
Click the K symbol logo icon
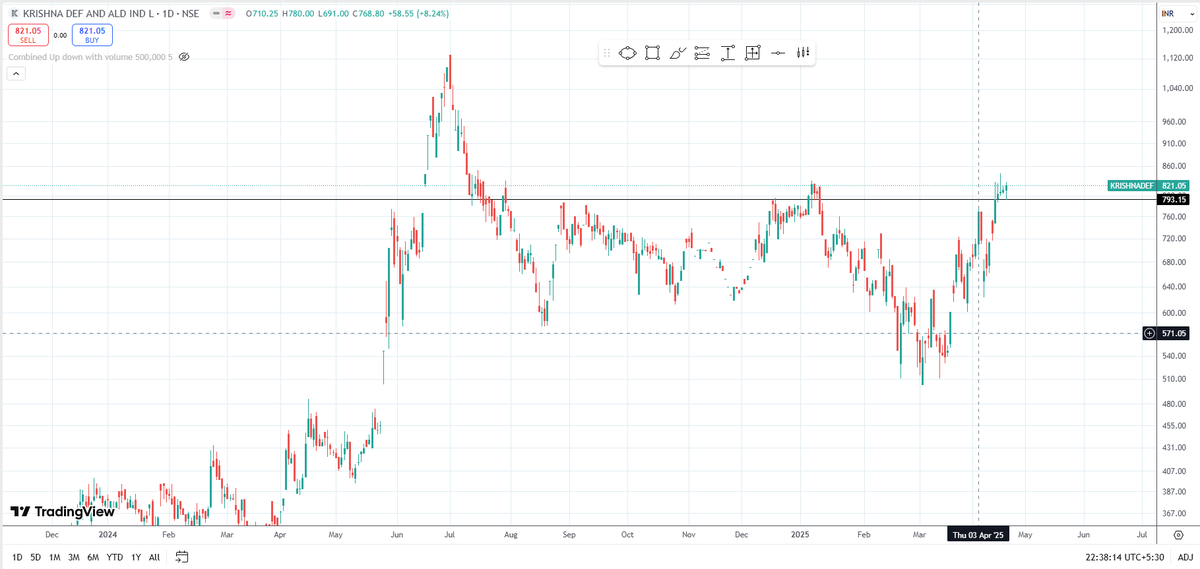pyautogui.click(x=13, y=13)
